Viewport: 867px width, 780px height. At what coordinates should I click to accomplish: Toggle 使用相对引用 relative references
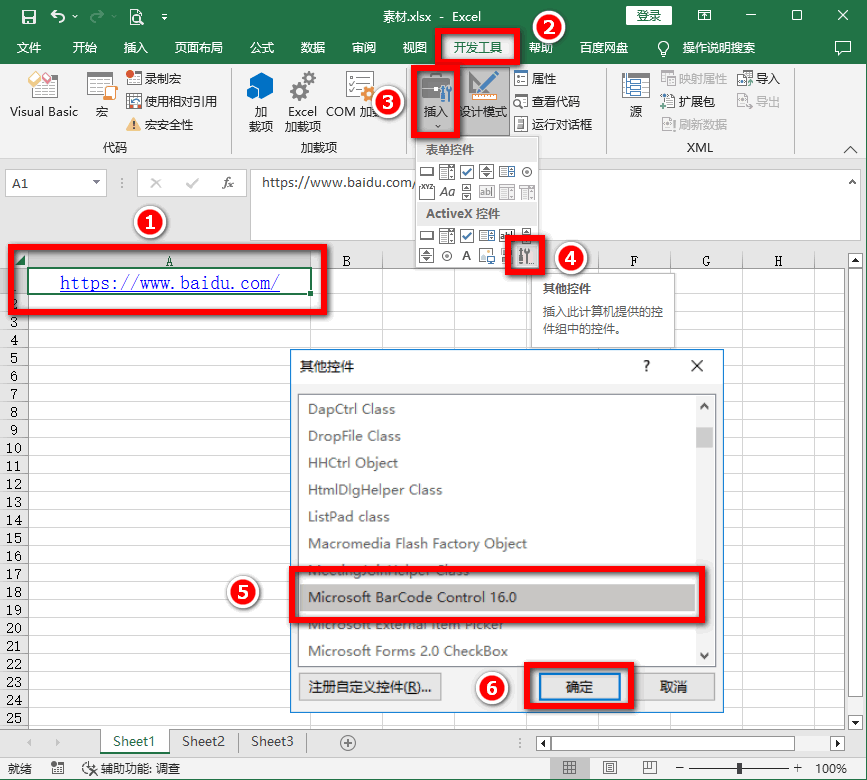(171, 101)
